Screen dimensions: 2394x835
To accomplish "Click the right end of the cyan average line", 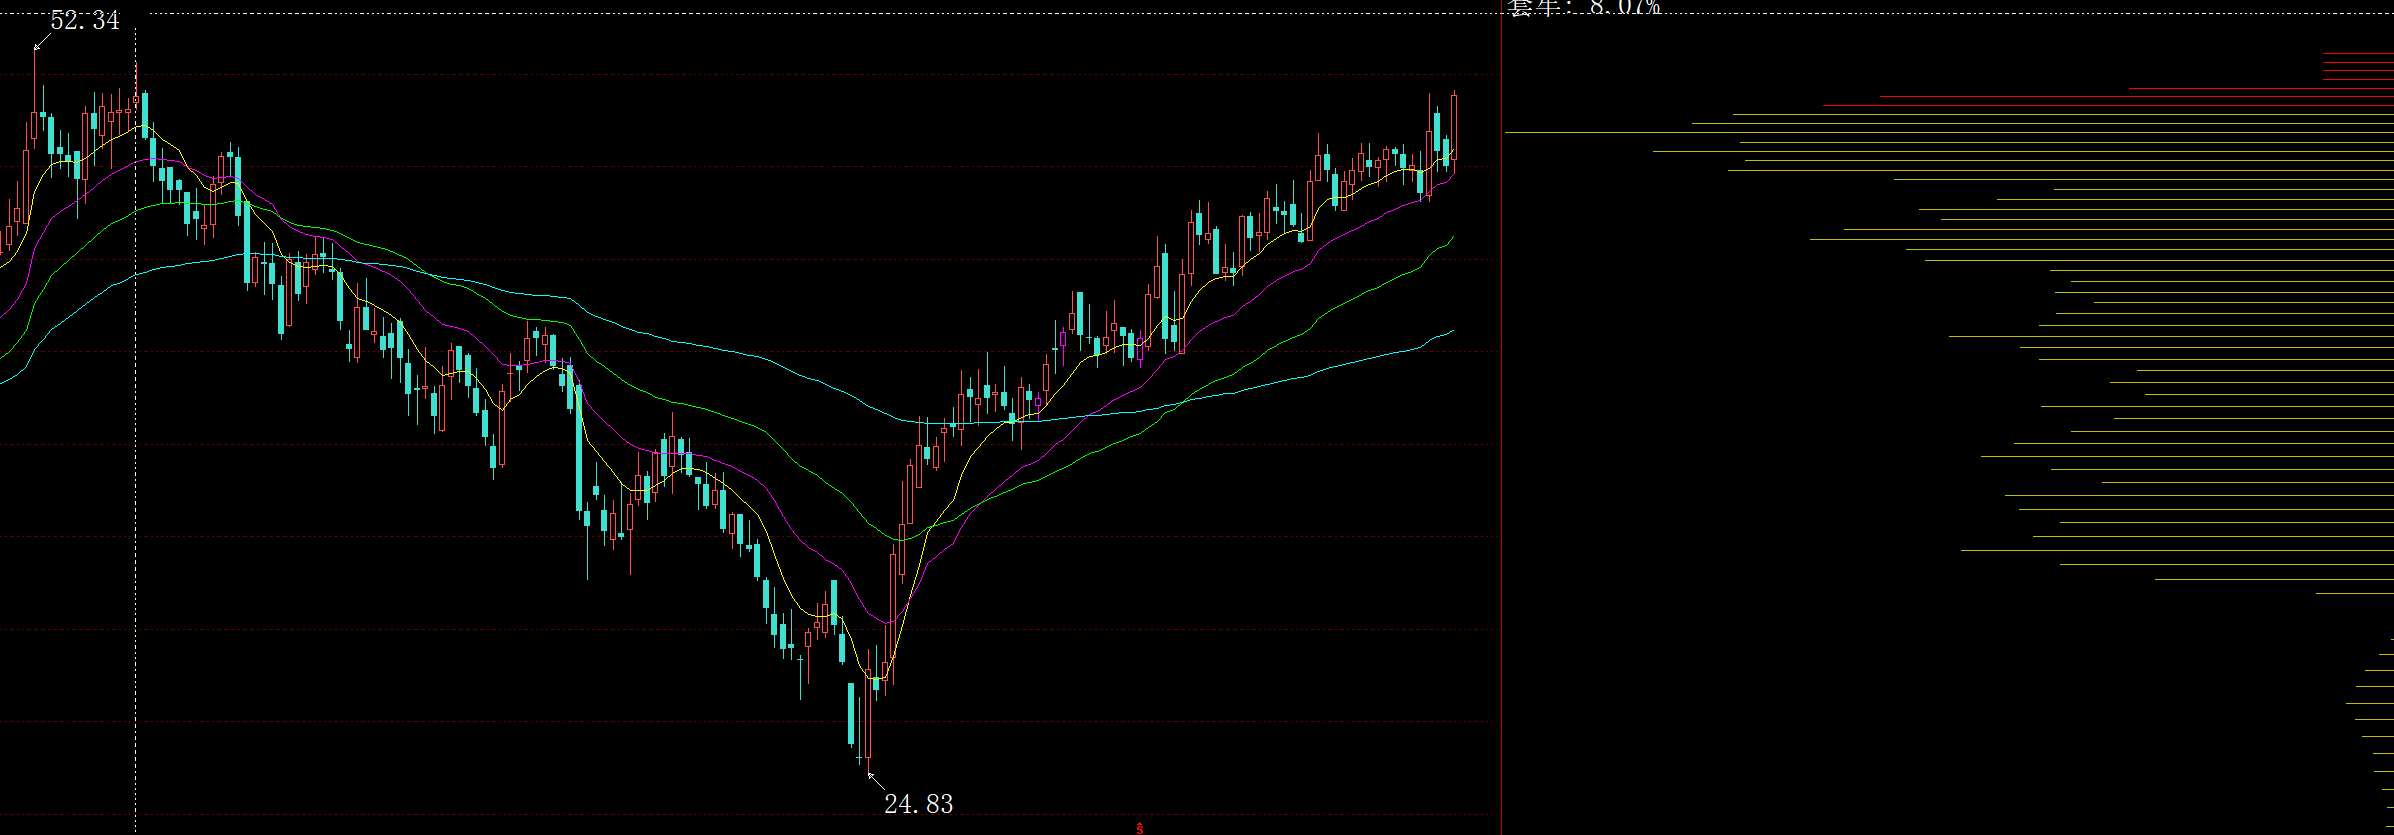I will pos(1451,331).
